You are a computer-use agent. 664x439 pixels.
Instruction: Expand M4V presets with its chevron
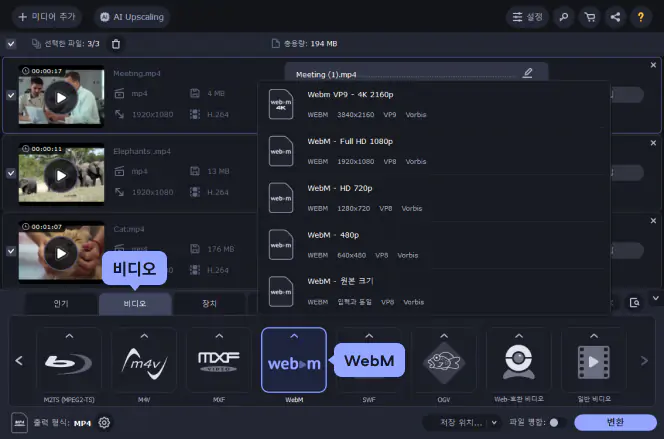coord(144,336)
